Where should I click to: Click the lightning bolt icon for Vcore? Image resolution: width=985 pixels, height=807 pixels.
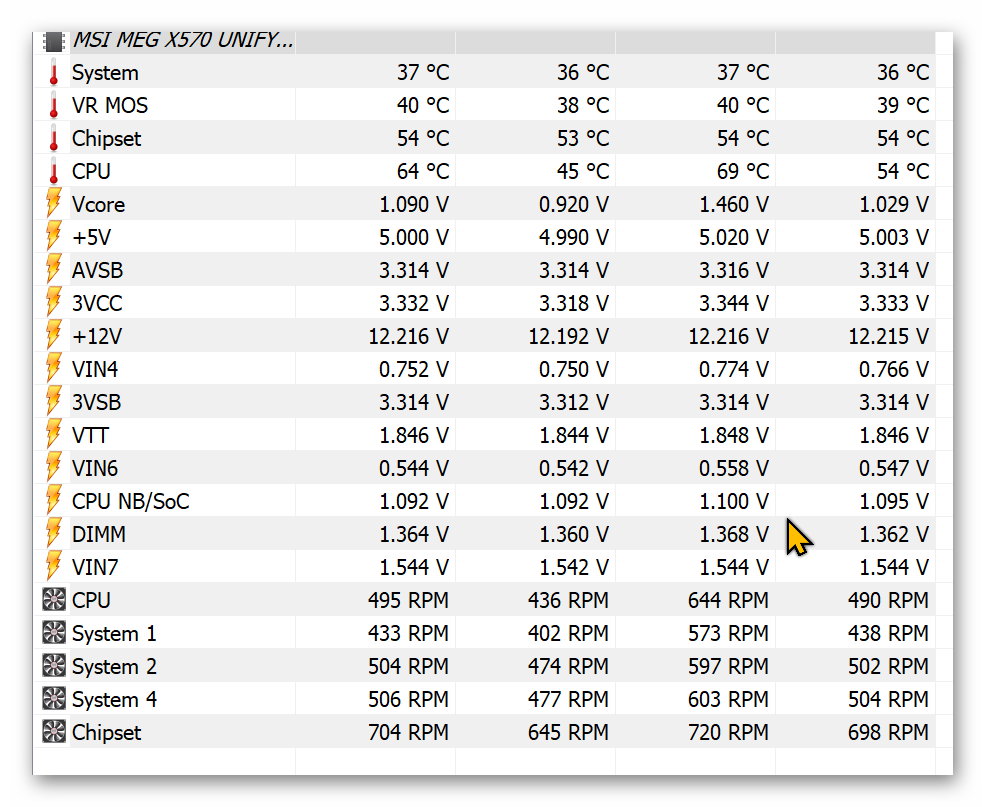coord(54,204)
